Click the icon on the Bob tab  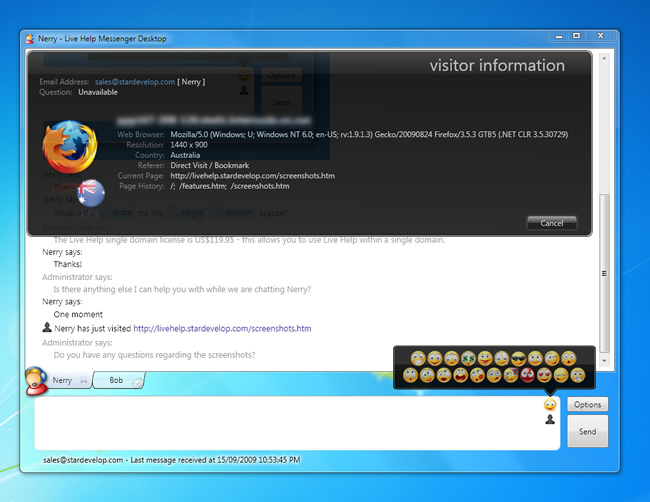[x=138, y=381]
